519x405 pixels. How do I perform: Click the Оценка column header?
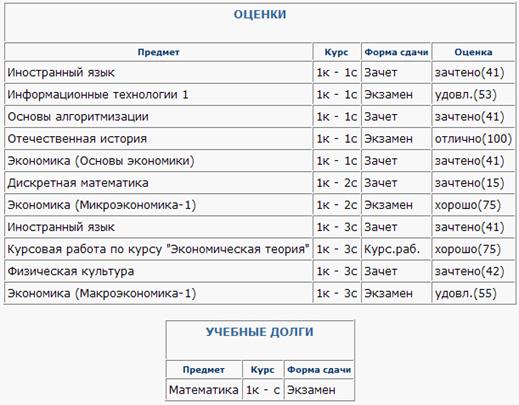473,52
